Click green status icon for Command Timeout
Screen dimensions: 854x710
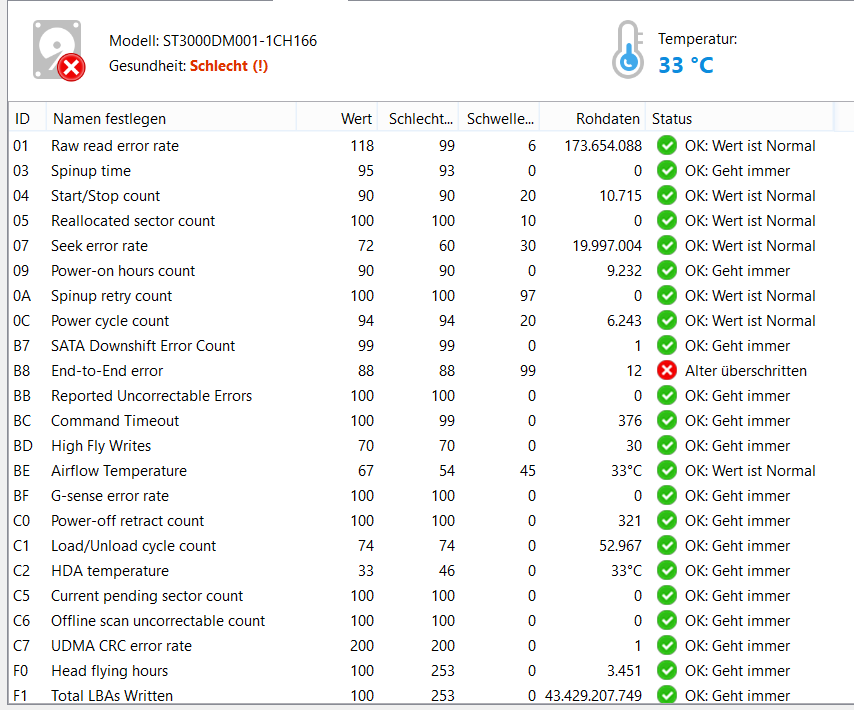tap(667, 421)
